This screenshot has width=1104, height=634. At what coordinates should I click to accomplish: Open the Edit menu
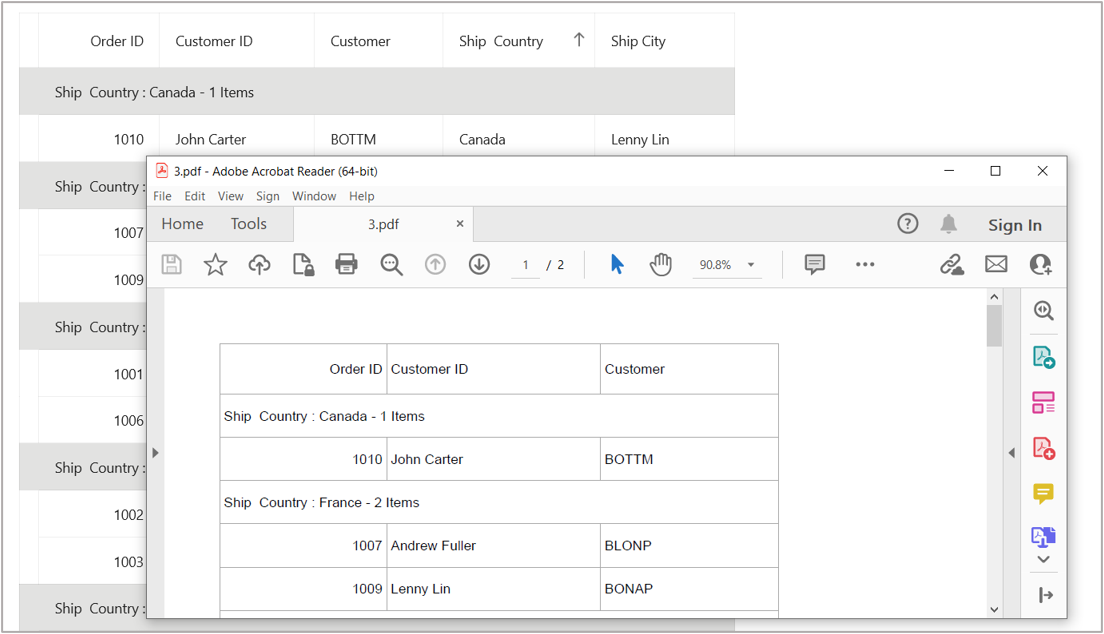coord(195,197)
